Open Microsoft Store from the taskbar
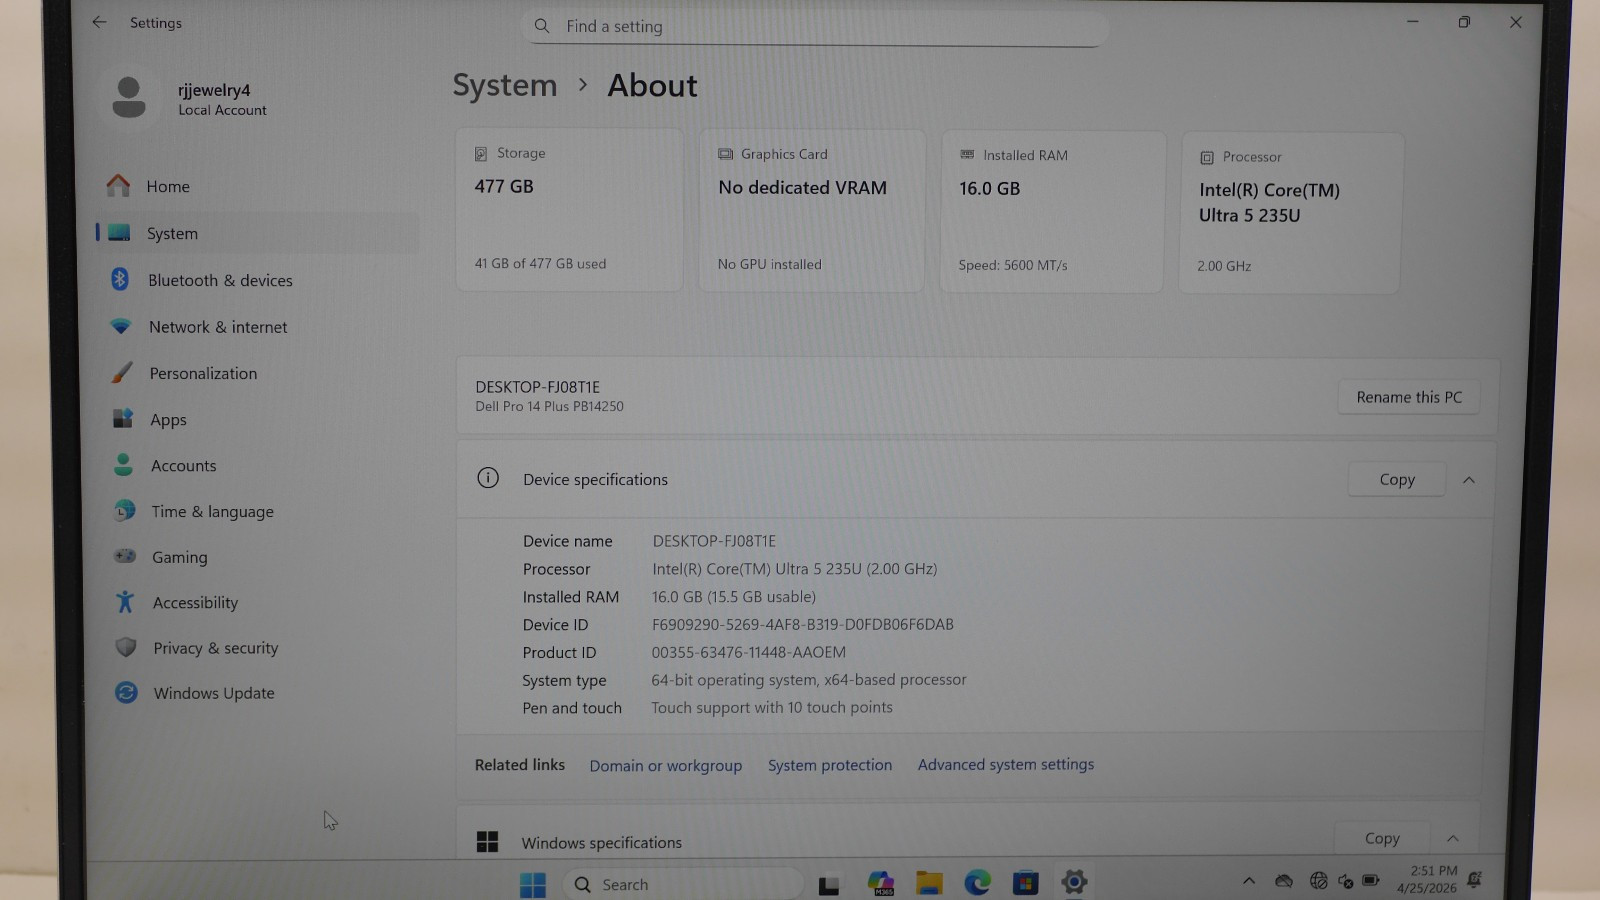 (x=1025, y=882)
